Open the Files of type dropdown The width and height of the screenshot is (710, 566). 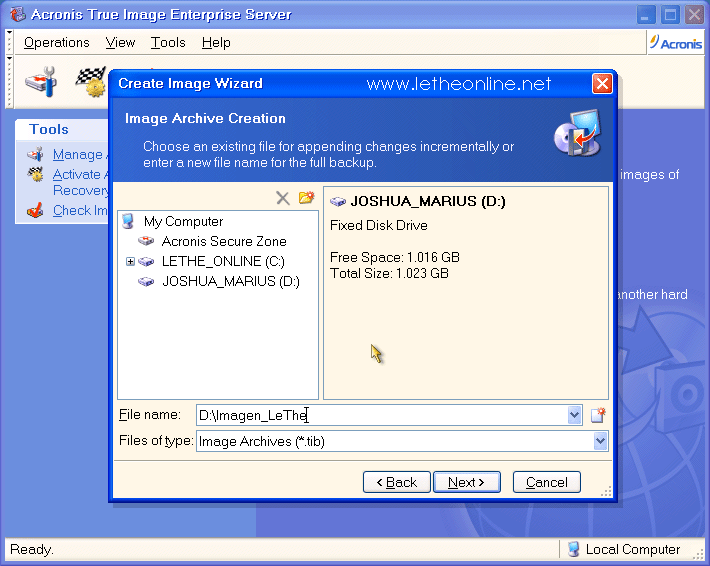(x=600, y=441)
